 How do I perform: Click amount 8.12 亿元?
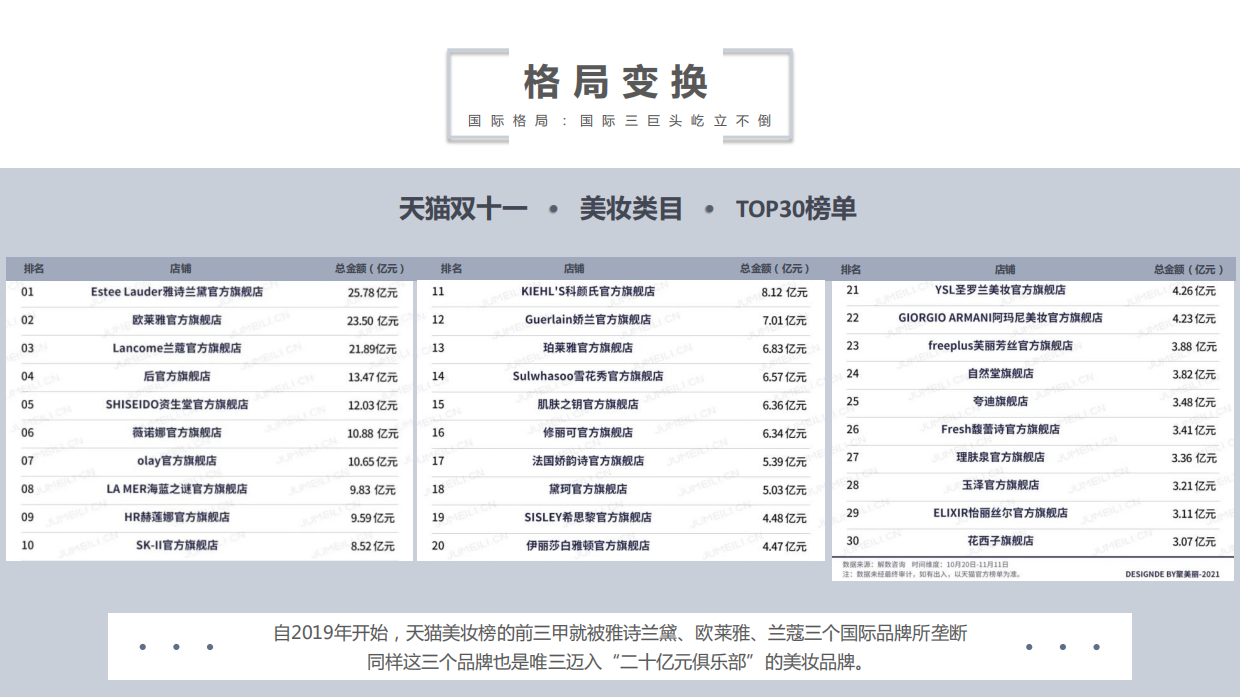click(784, 293)
